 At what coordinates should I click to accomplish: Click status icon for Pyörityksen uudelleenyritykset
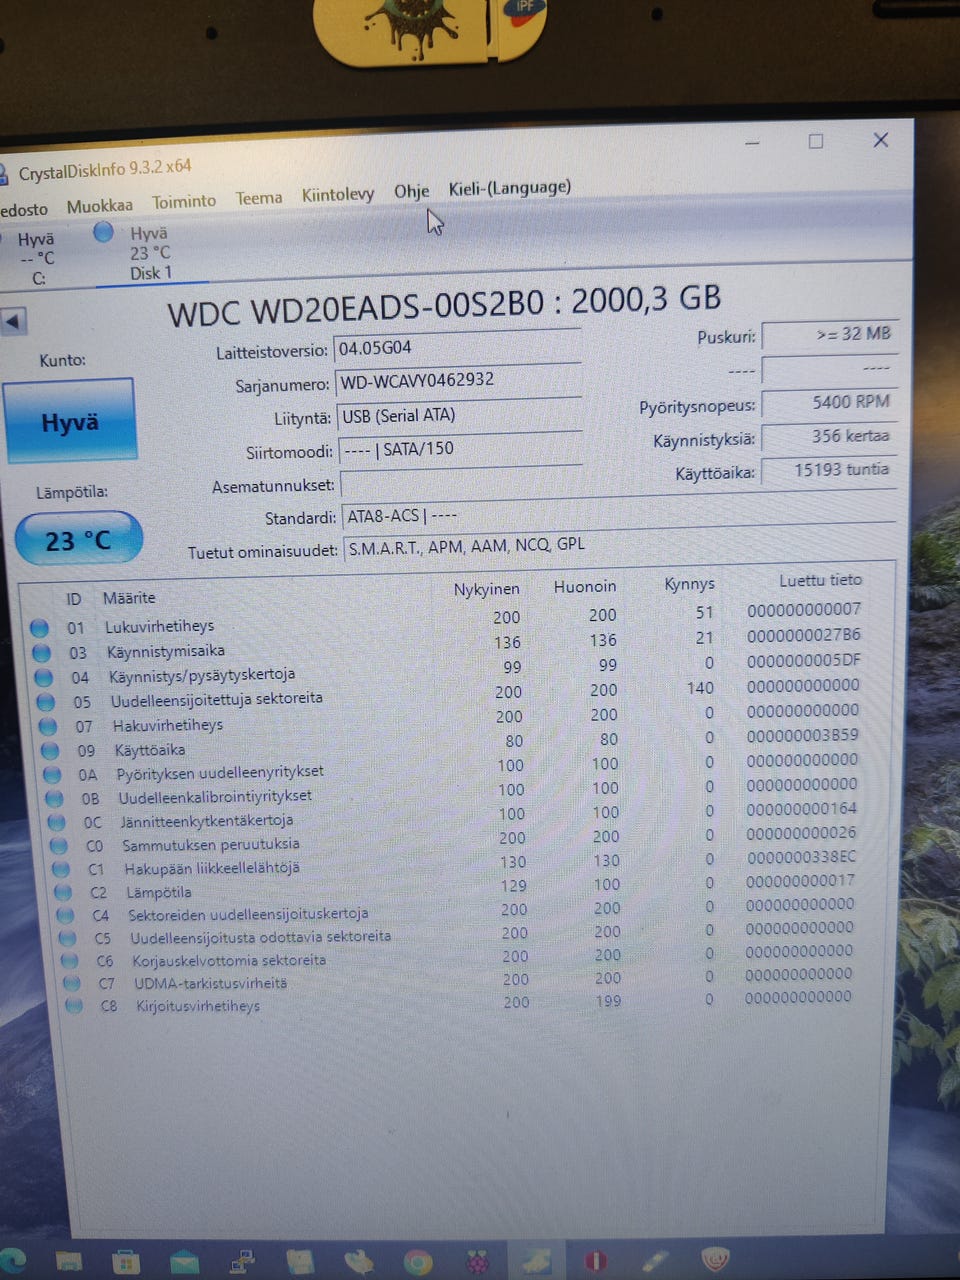(53, 775)
